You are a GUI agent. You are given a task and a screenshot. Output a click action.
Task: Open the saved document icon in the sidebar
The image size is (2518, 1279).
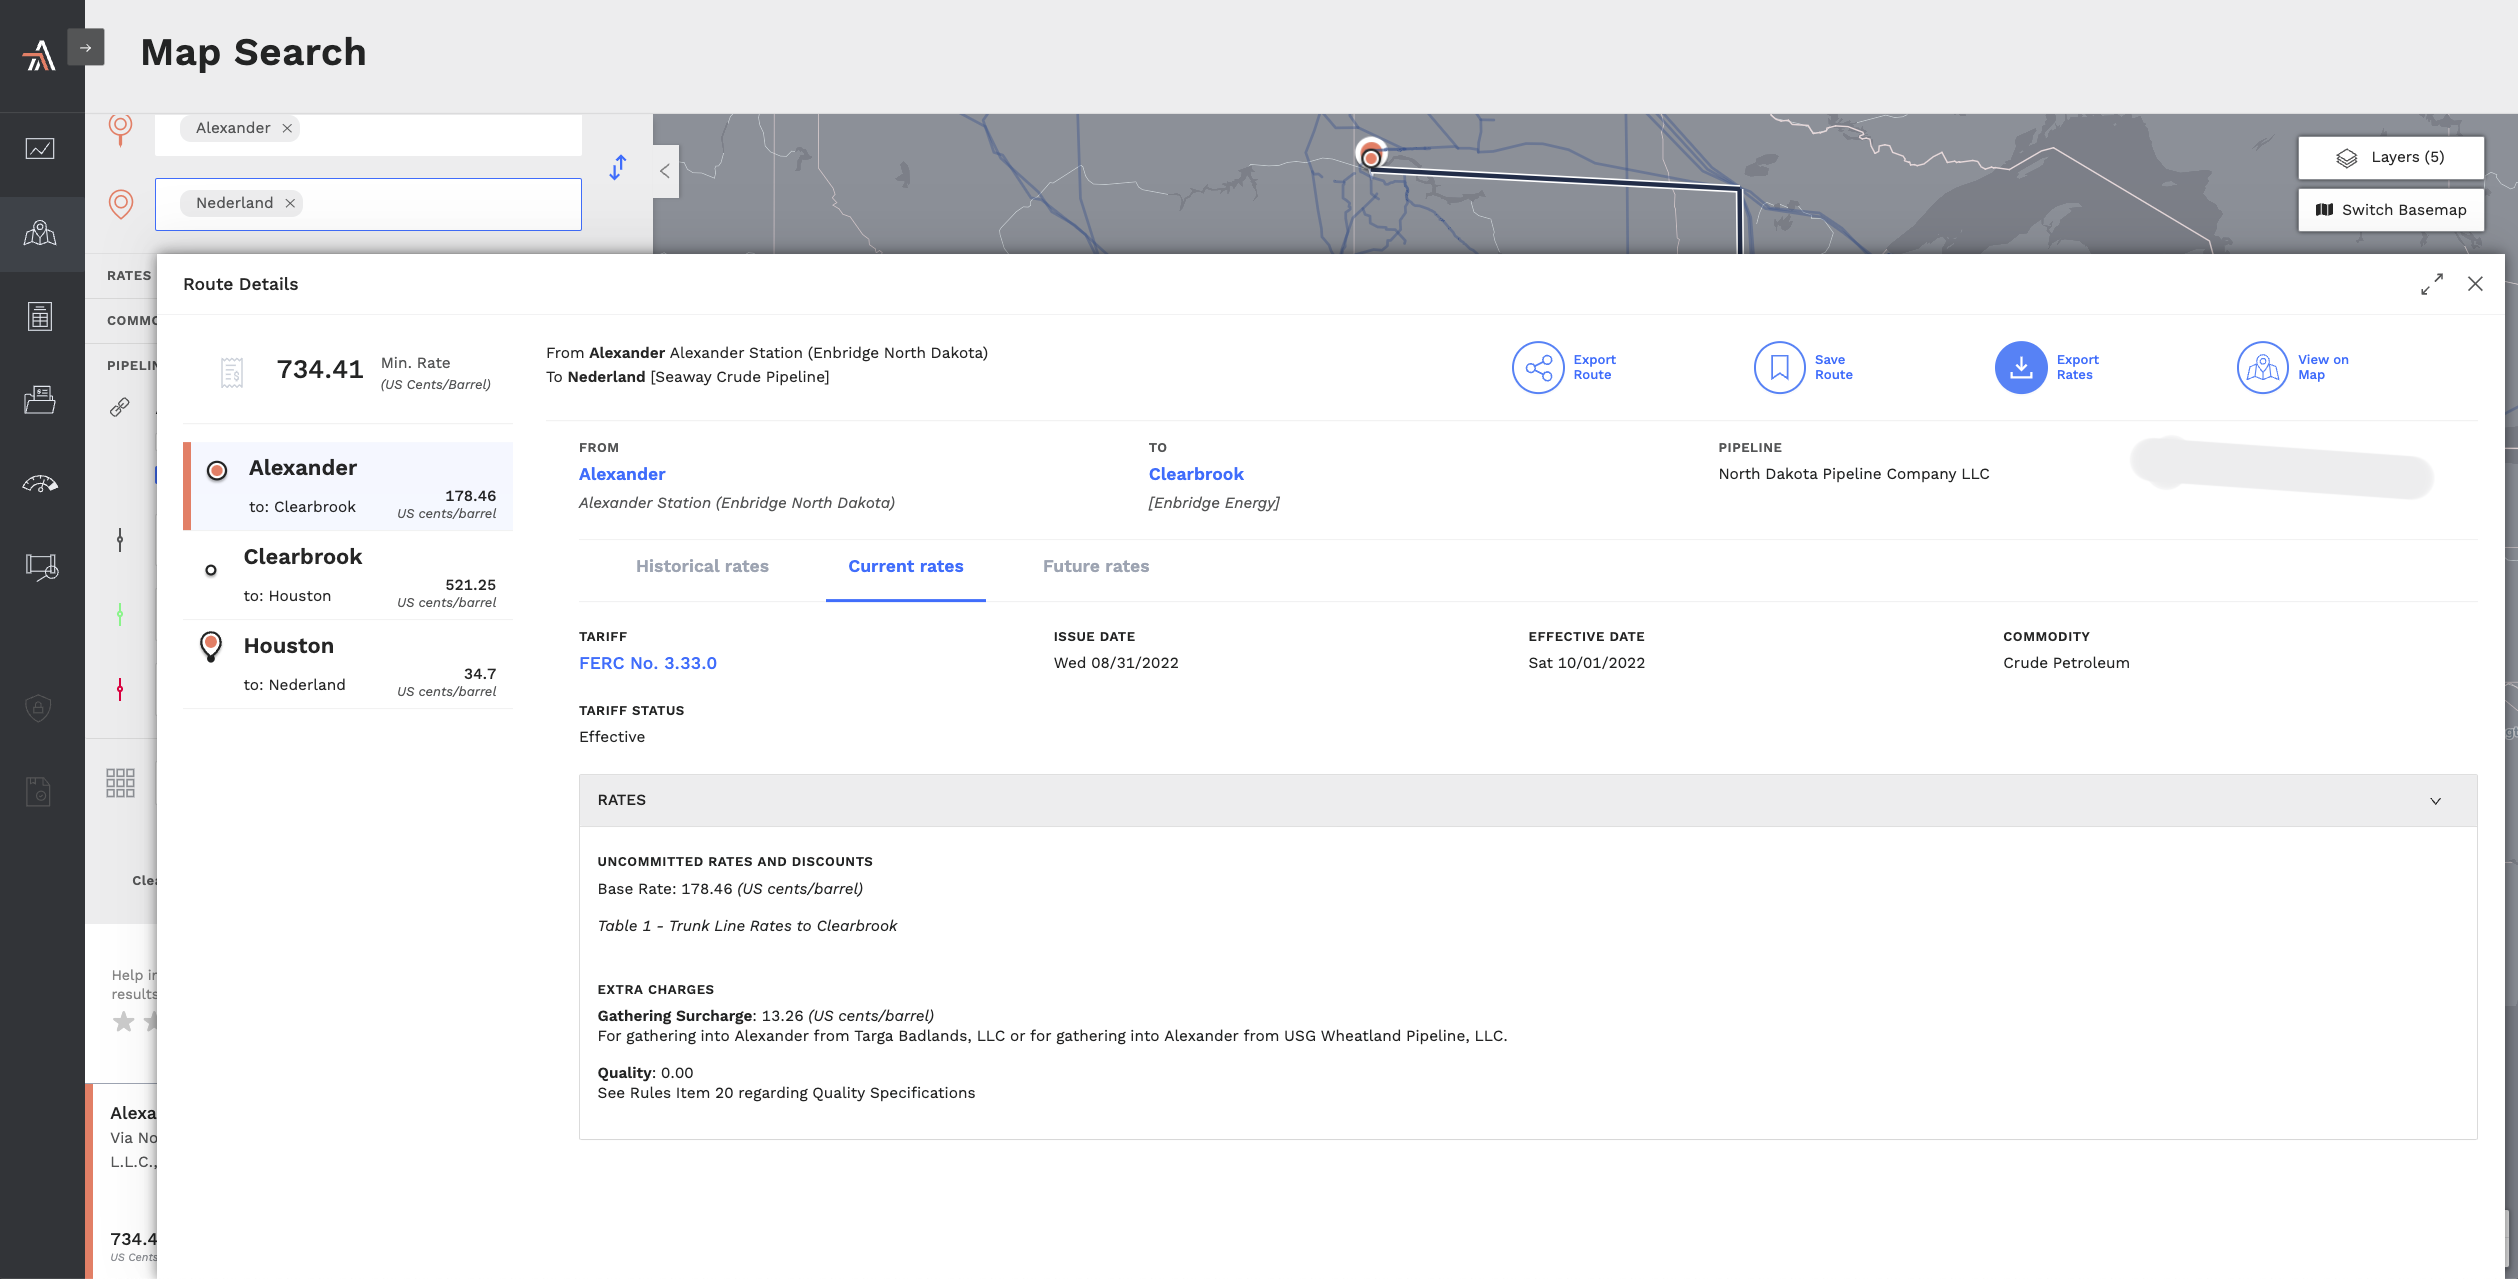(x=38, y=791)
